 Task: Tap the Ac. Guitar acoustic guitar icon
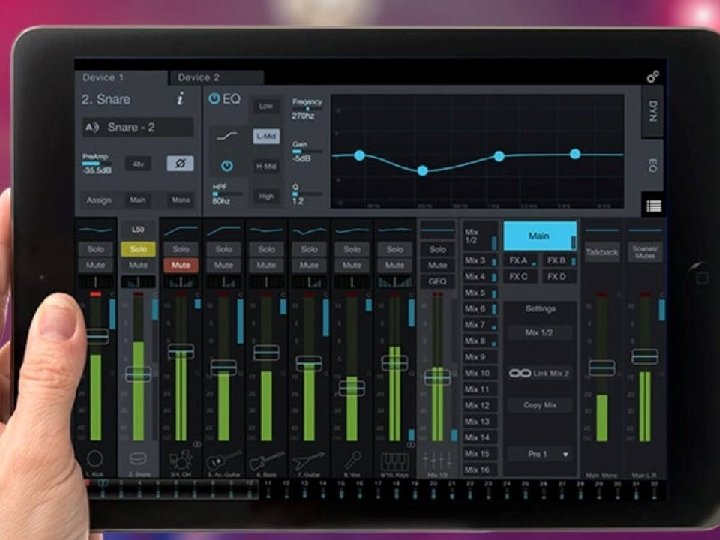pos(224,459)
